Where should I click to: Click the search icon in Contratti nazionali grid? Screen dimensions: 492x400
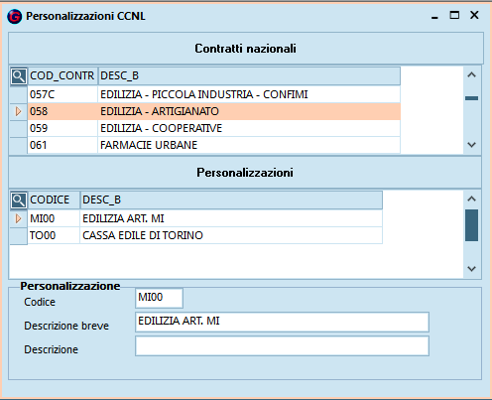point(18,76)
